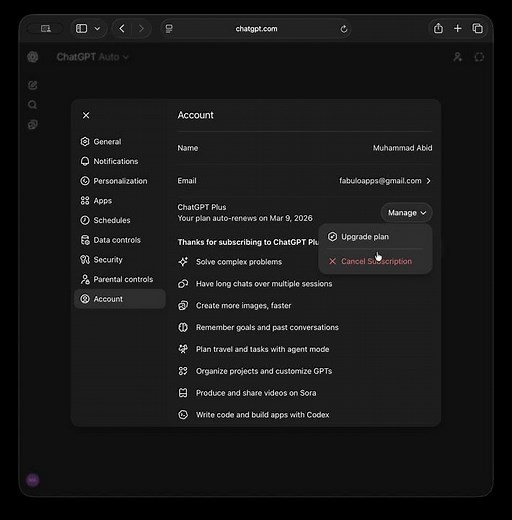The image size is (512, 520).
Task: Click the chatgpt.com address bar
Action: 256,29
